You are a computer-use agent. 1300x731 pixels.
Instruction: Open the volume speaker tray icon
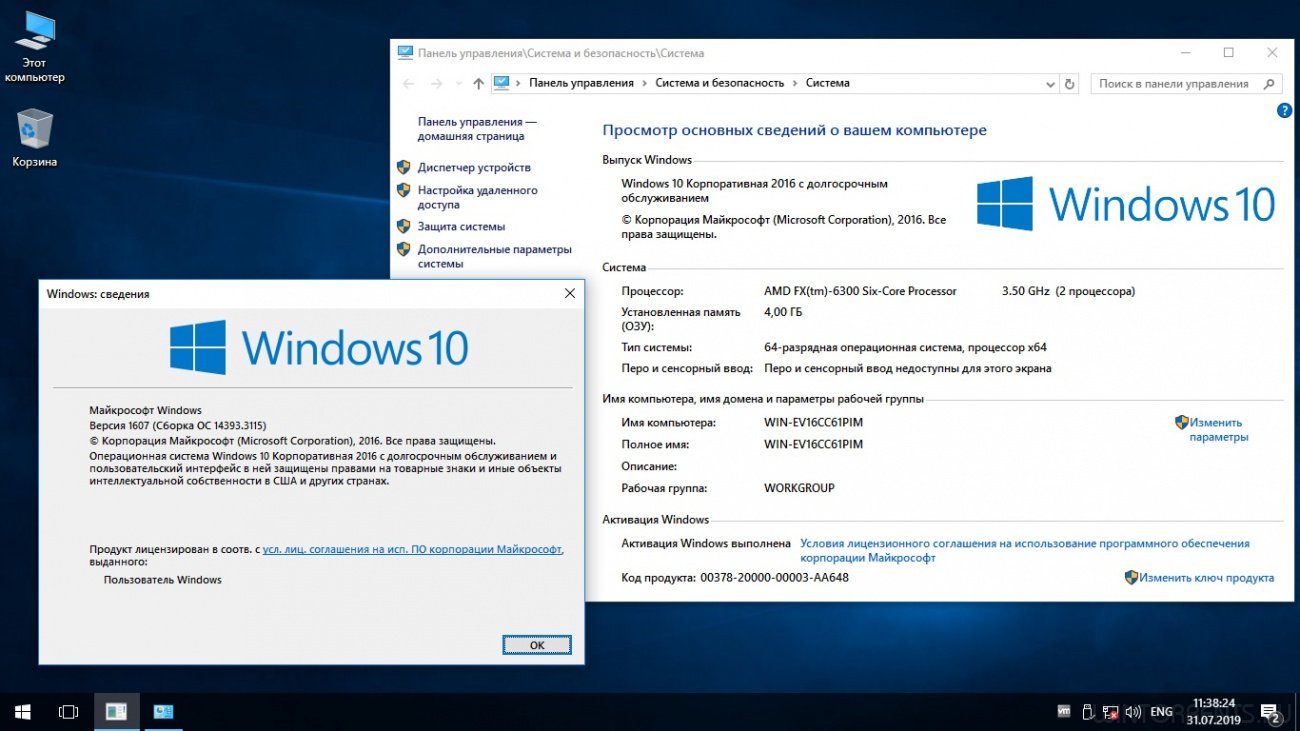[1133, 712]
